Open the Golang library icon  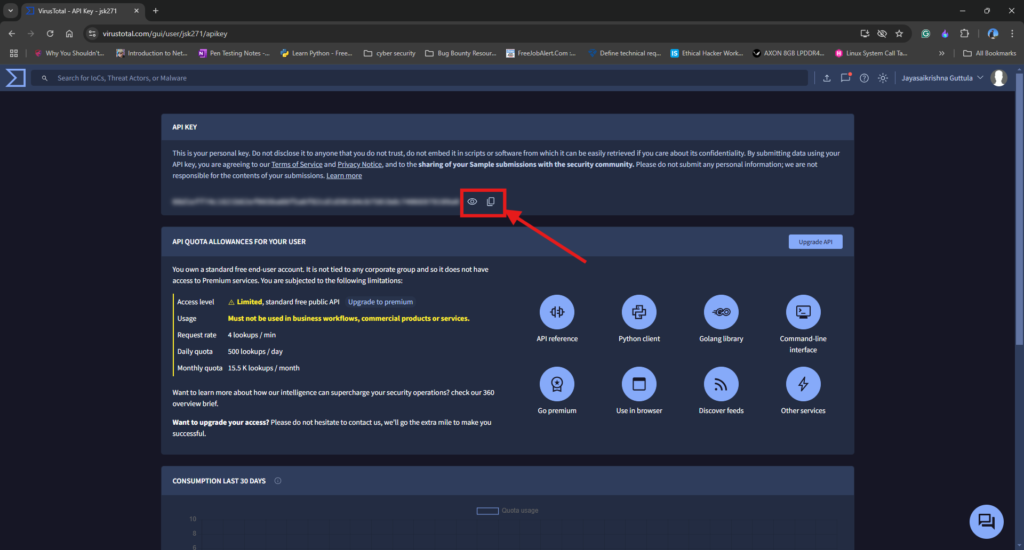[721, 312]
